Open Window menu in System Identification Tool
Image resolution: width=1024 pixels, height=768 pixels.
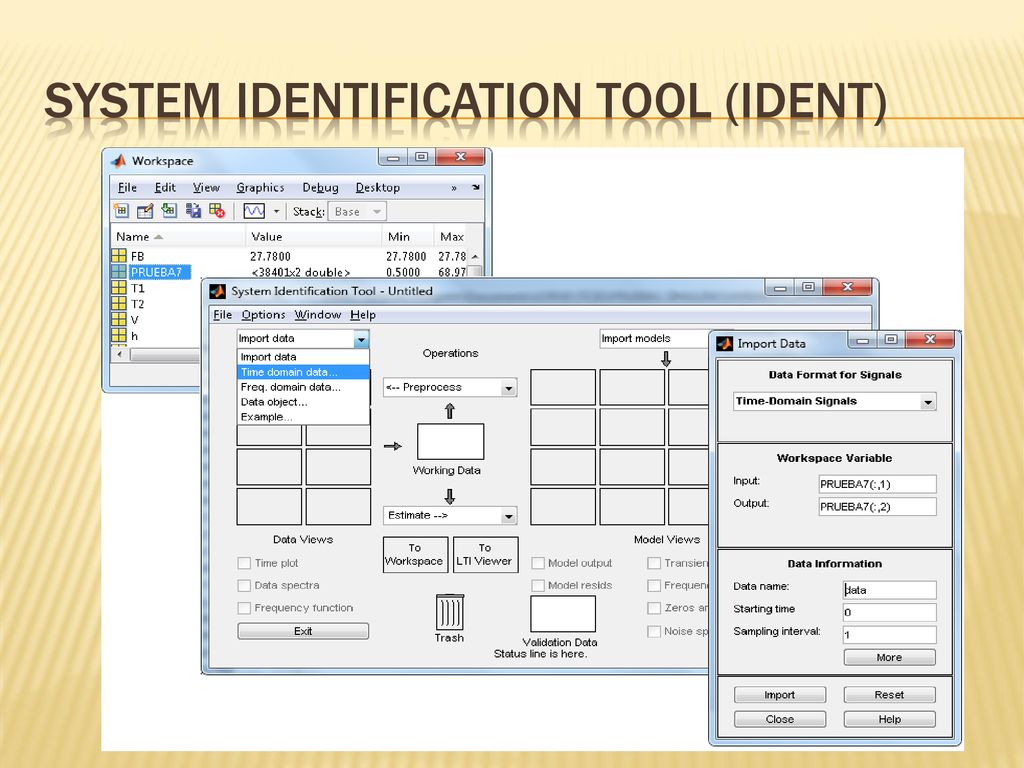pos(317,315)
